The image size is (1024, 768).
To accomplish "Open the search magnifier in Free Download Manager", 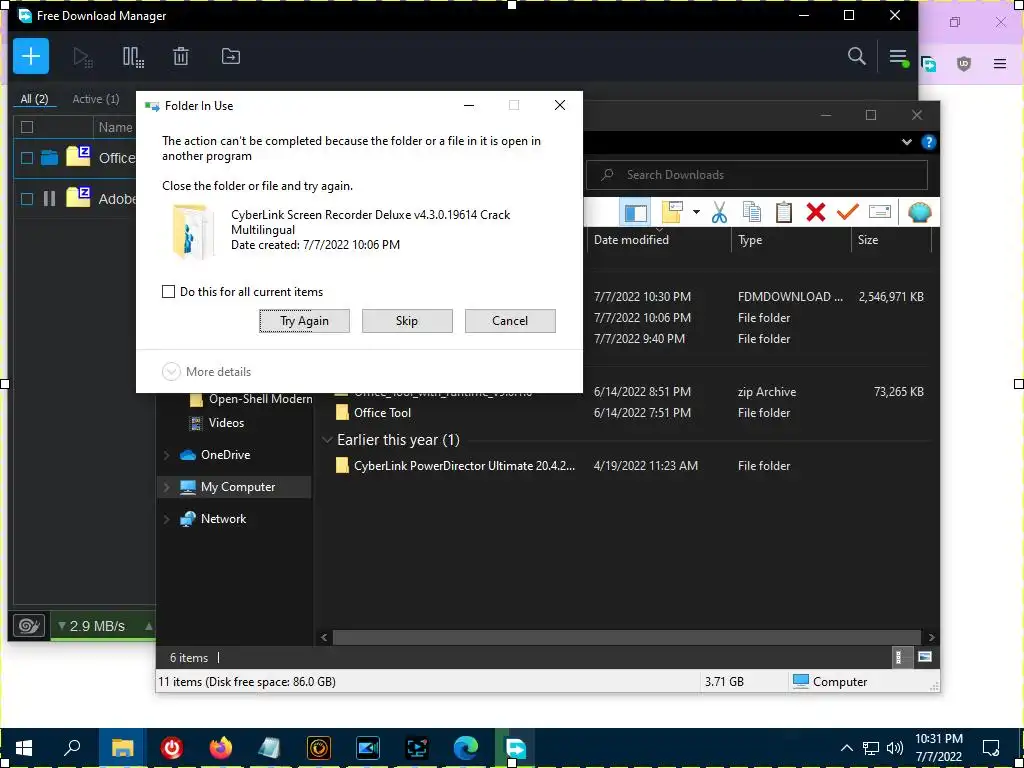I will (856, 56).
